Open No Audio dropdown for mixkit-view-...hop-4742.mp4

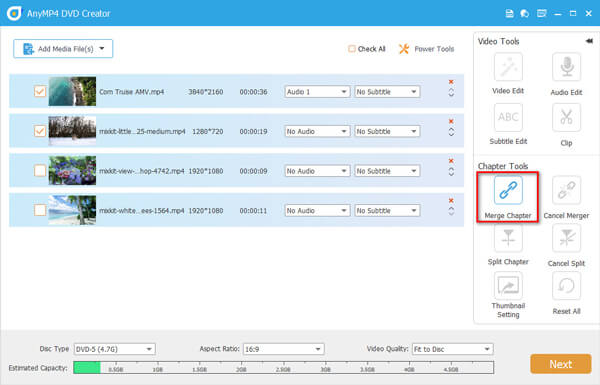click(x=317, y=171)
